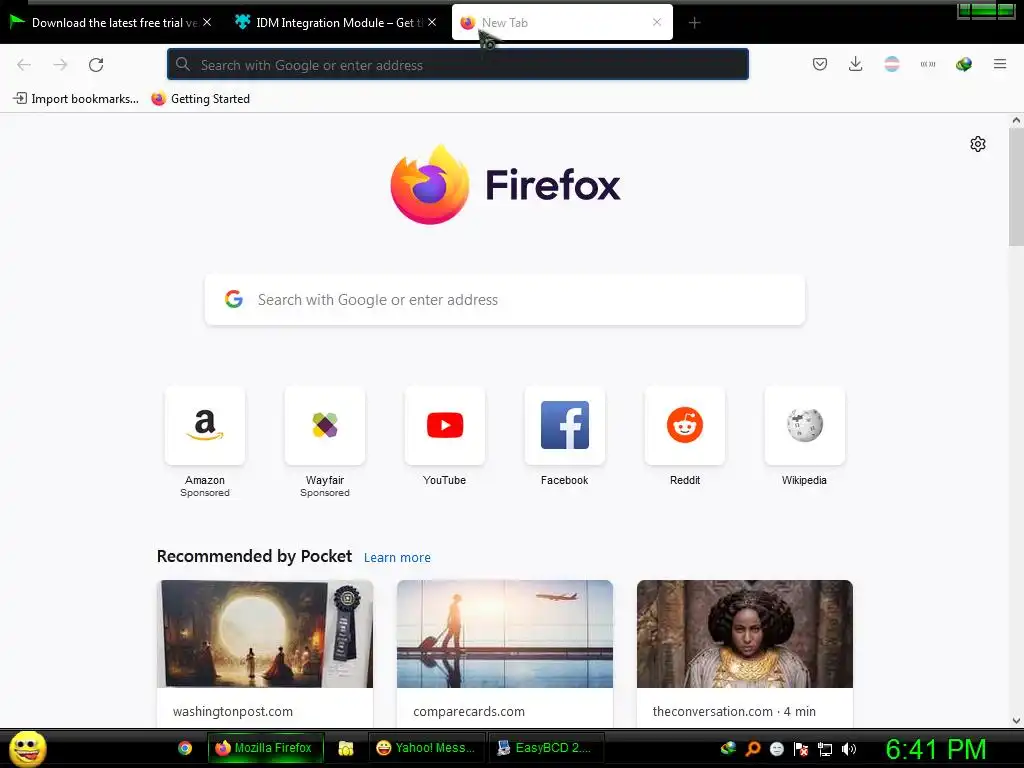Save page to Pocket from toolbar
Viewport: 1024px width, 768px height.
pos(820,64)
